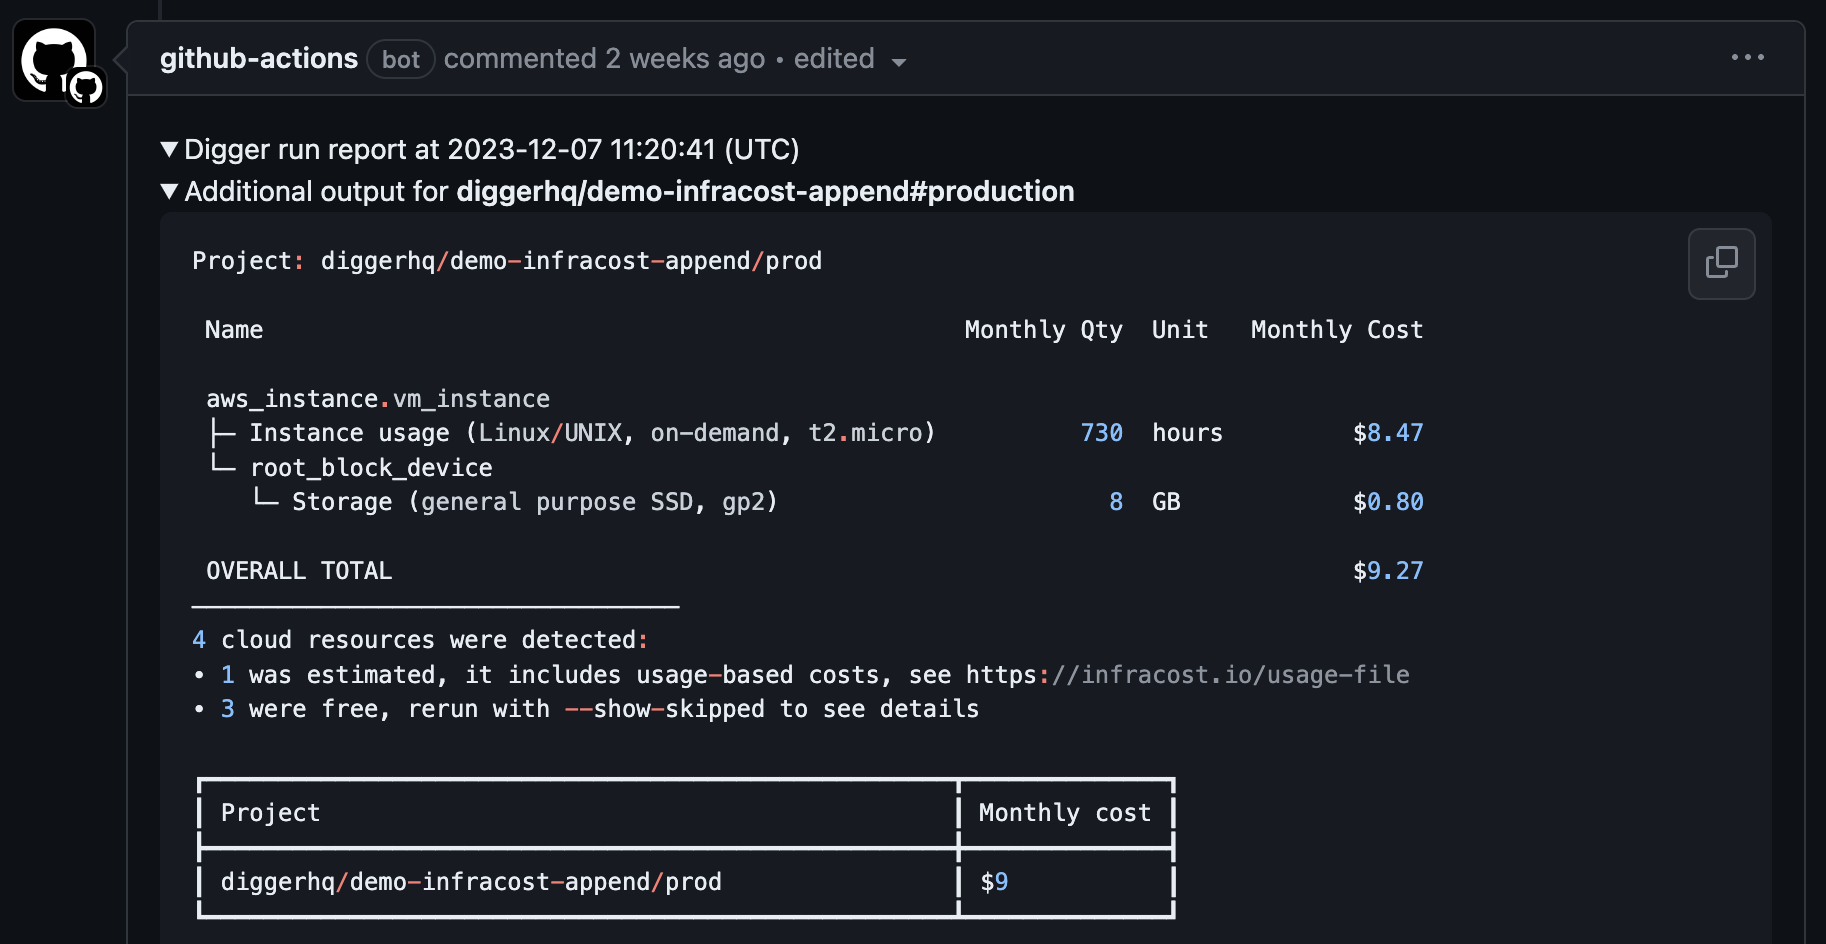Click the 'commented 2 weeks ago' timestamp
The height and width of the screenshot is (944, 1826).
click(604, 59)
